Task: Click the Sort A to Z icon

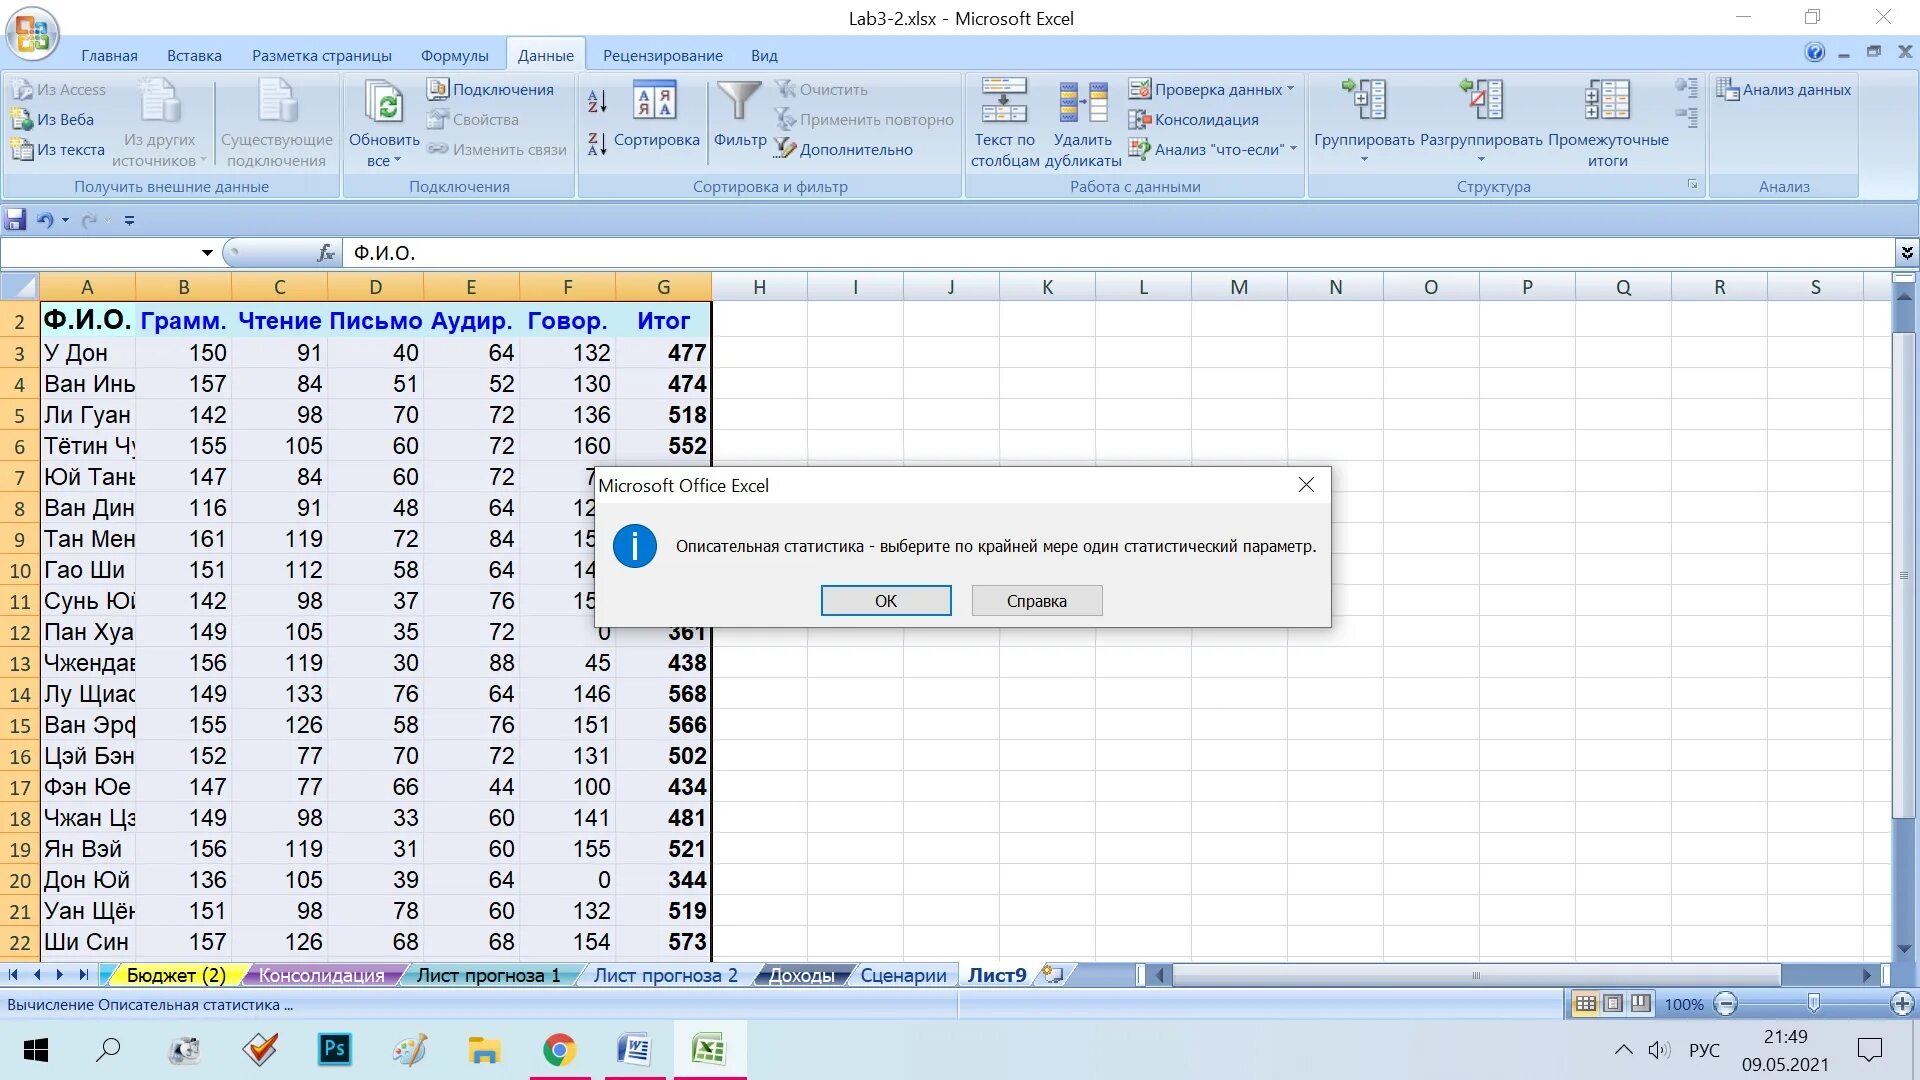Action: (597, 101)
